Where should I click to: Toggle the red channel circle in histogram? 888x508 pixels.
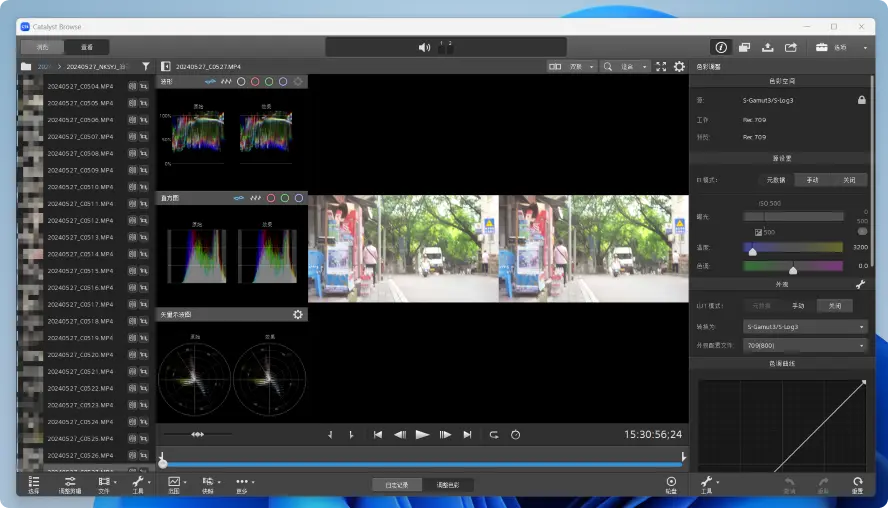(x=271, y=198)
